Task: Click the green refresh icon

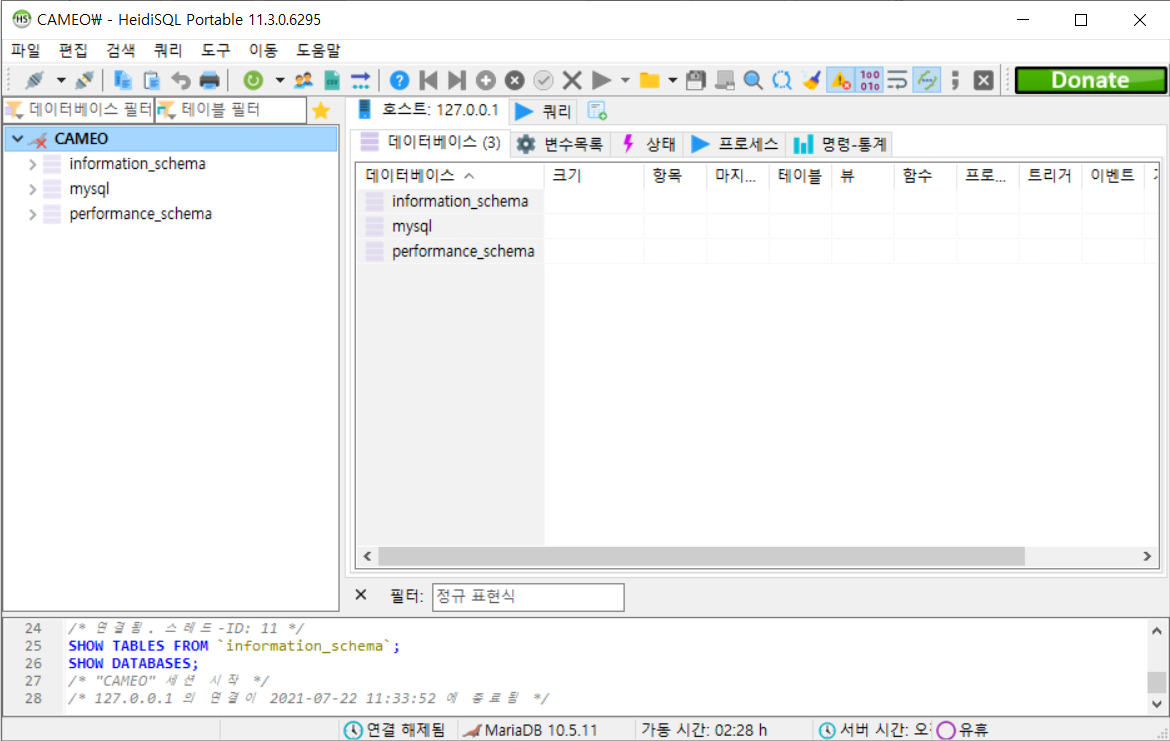Action: click(253, 80)
